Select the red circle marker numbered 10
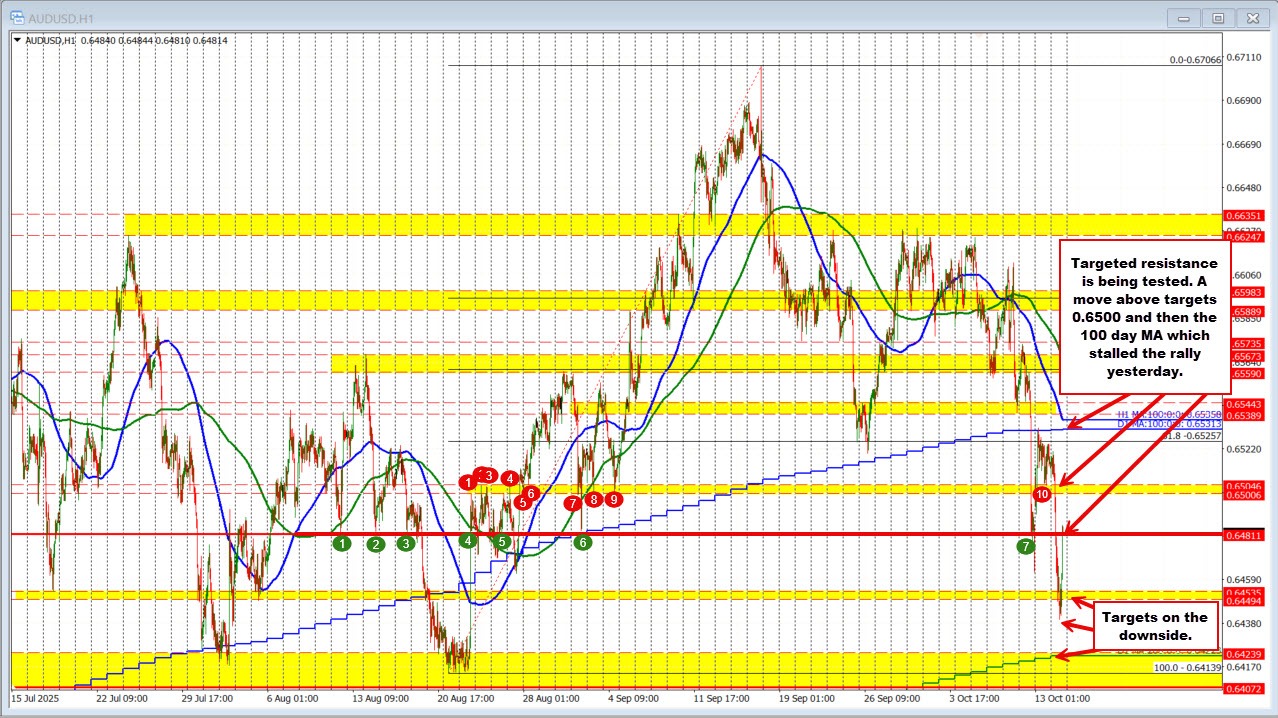 click(1042, 494)
